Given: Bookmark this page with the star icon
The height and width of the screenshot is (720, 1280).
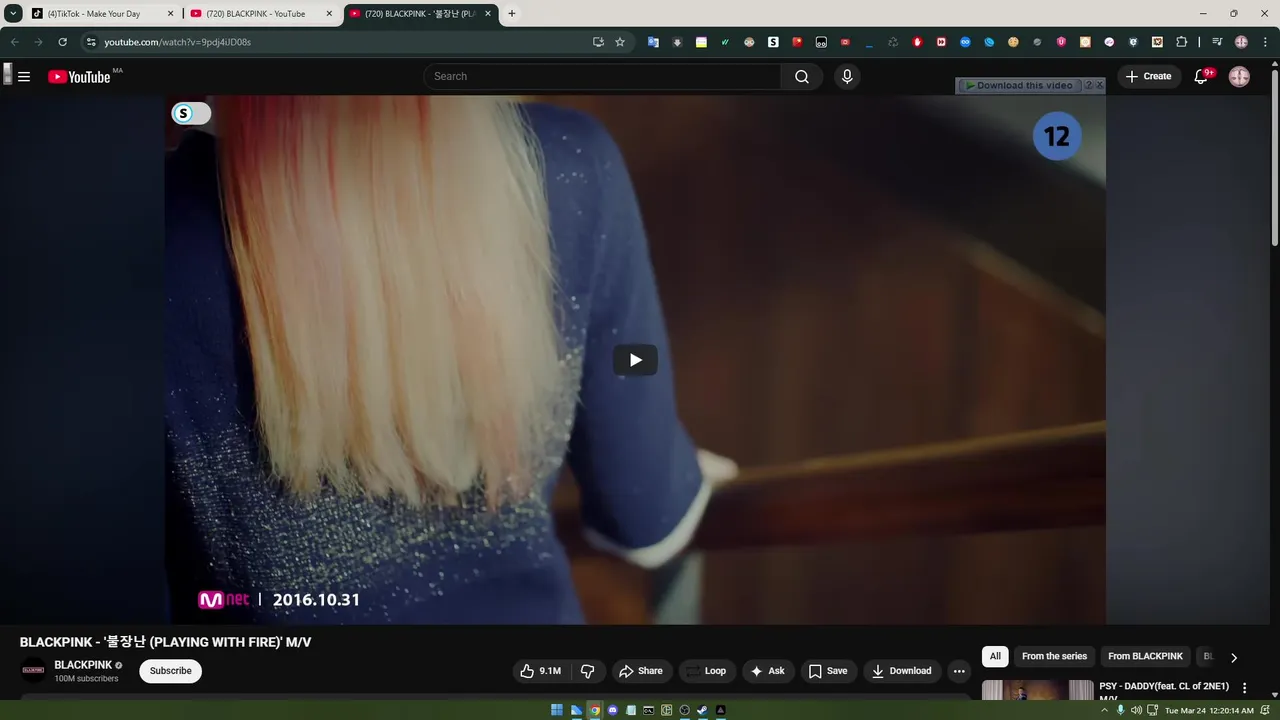Looking at the screenshot, I should tap(620, 42).
